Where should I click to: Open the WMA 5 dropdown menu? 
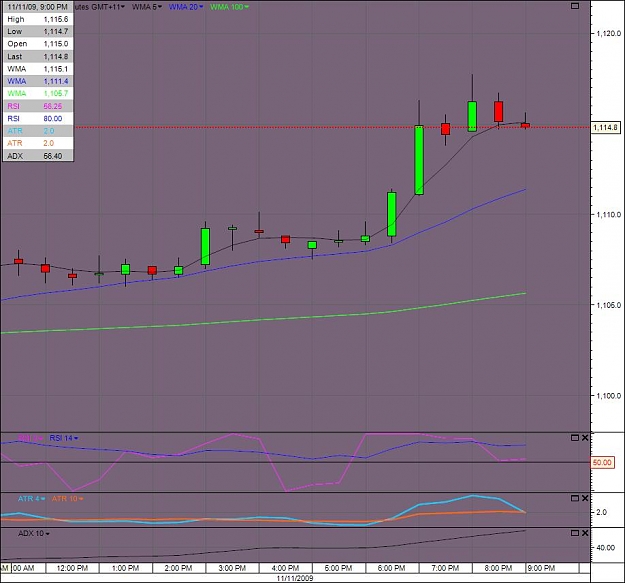[x=147, y=7]
